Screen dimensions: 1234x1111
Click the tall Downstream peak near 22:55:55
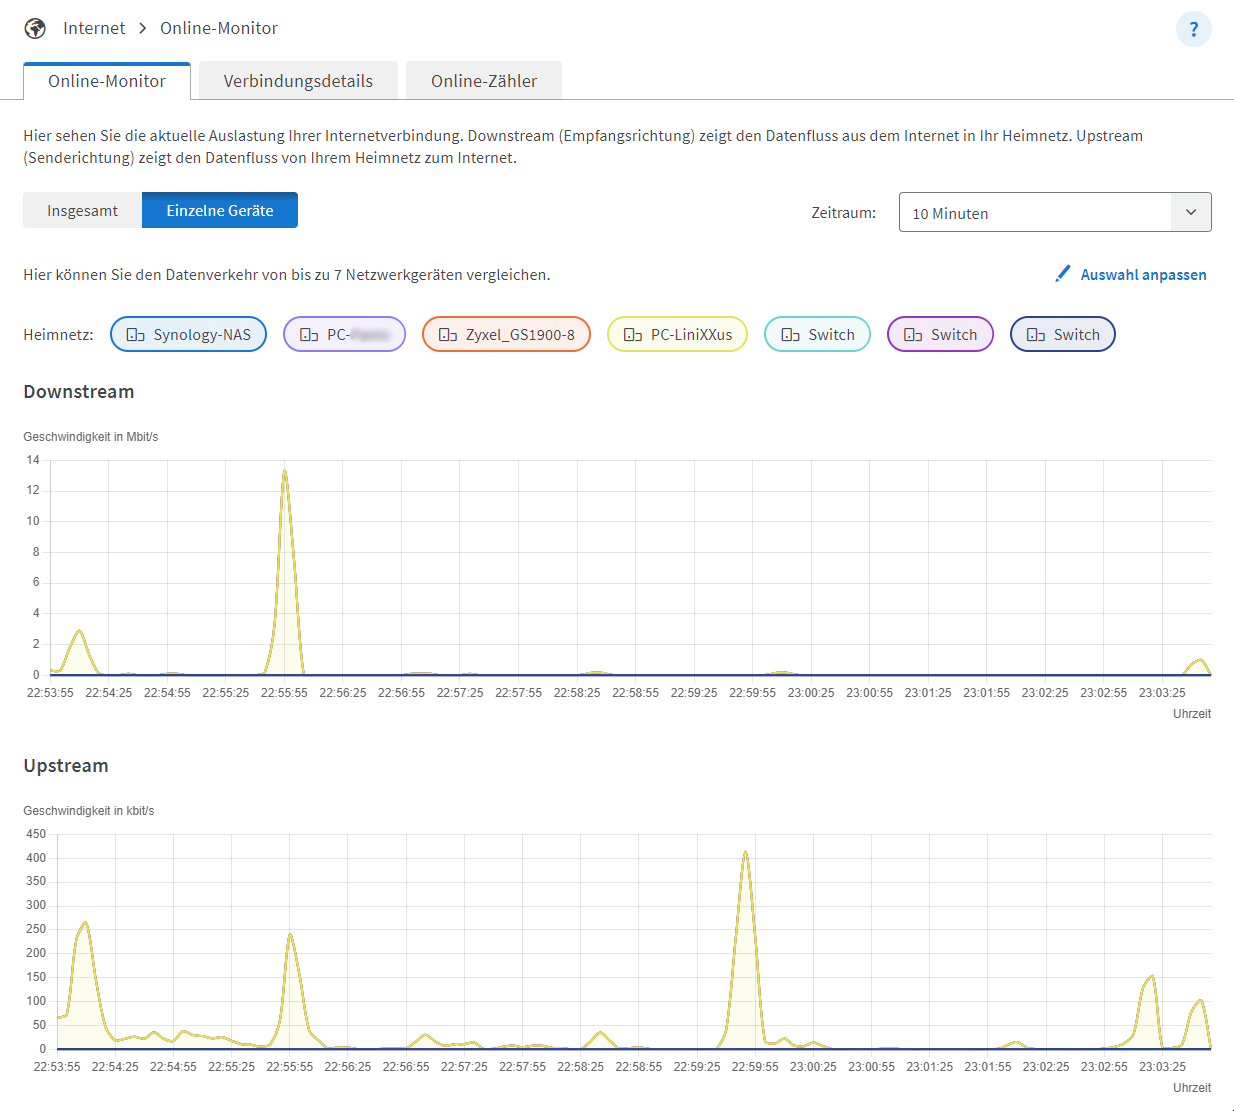(x=285, y=472)
